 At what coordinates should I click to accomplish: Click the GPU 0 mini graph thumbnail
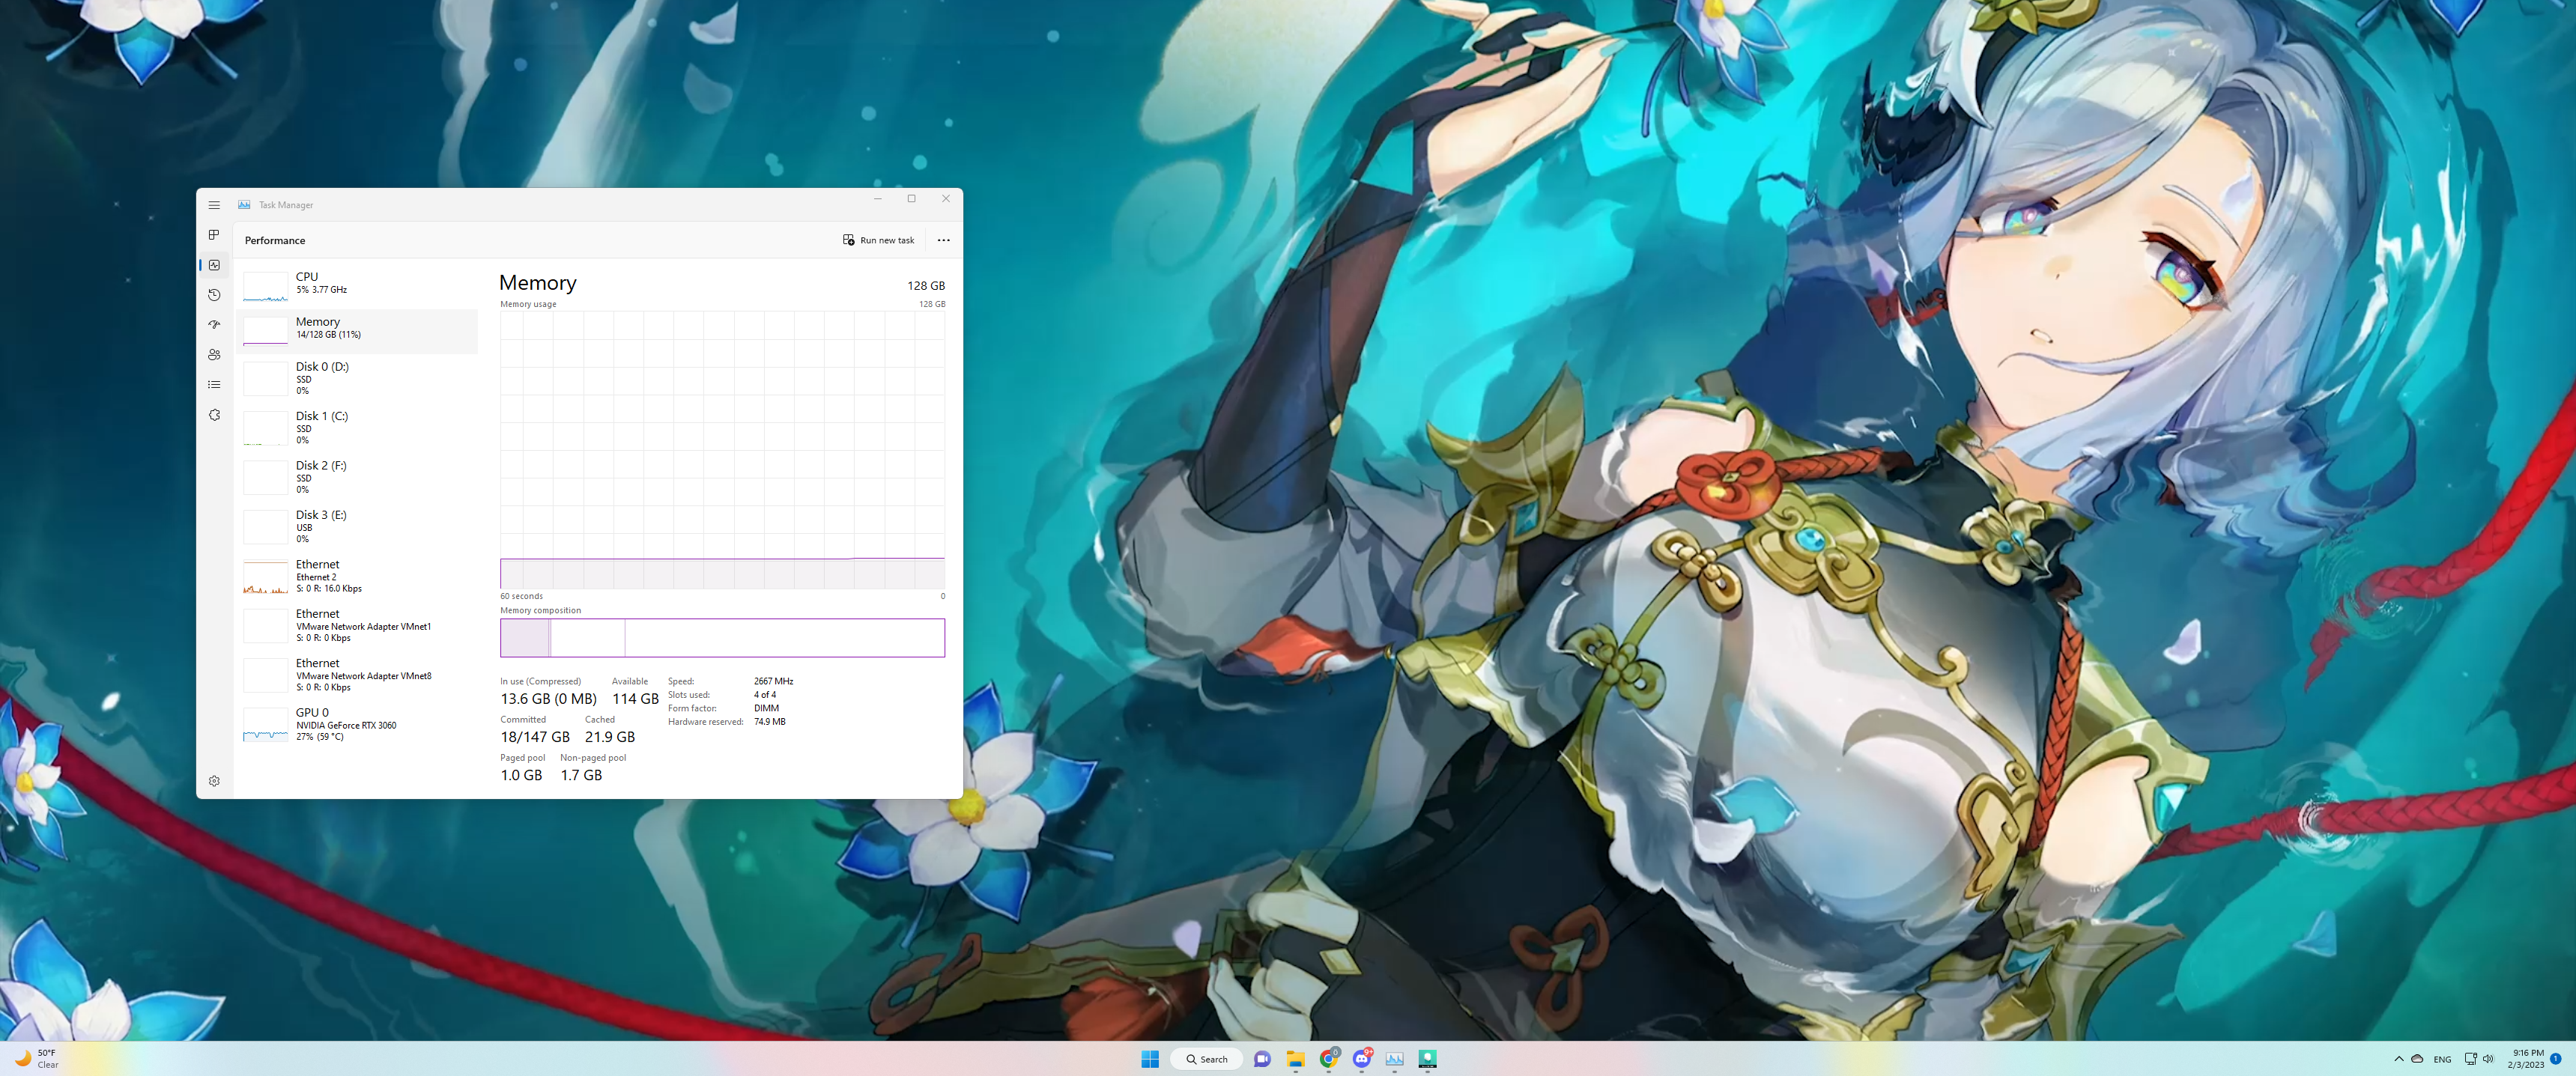[x=265, y=725]
